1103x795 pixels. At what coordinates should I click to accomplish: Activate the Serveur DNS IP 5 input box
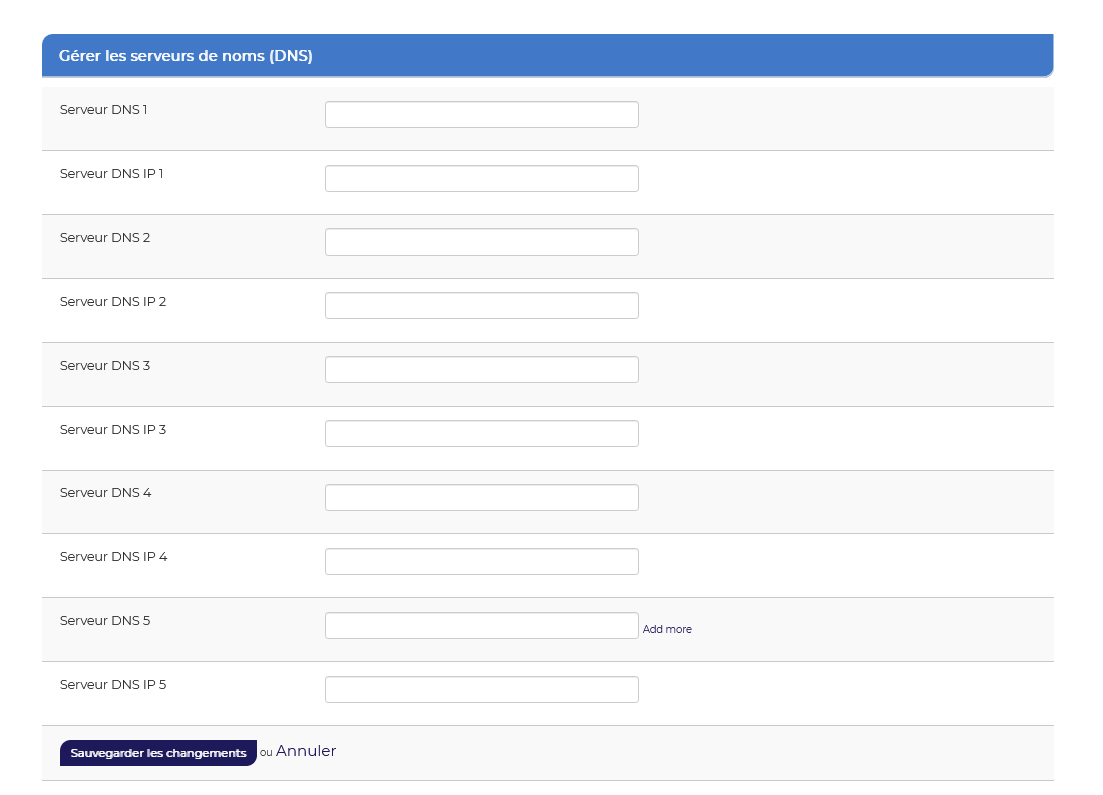[x=482, y=689]
